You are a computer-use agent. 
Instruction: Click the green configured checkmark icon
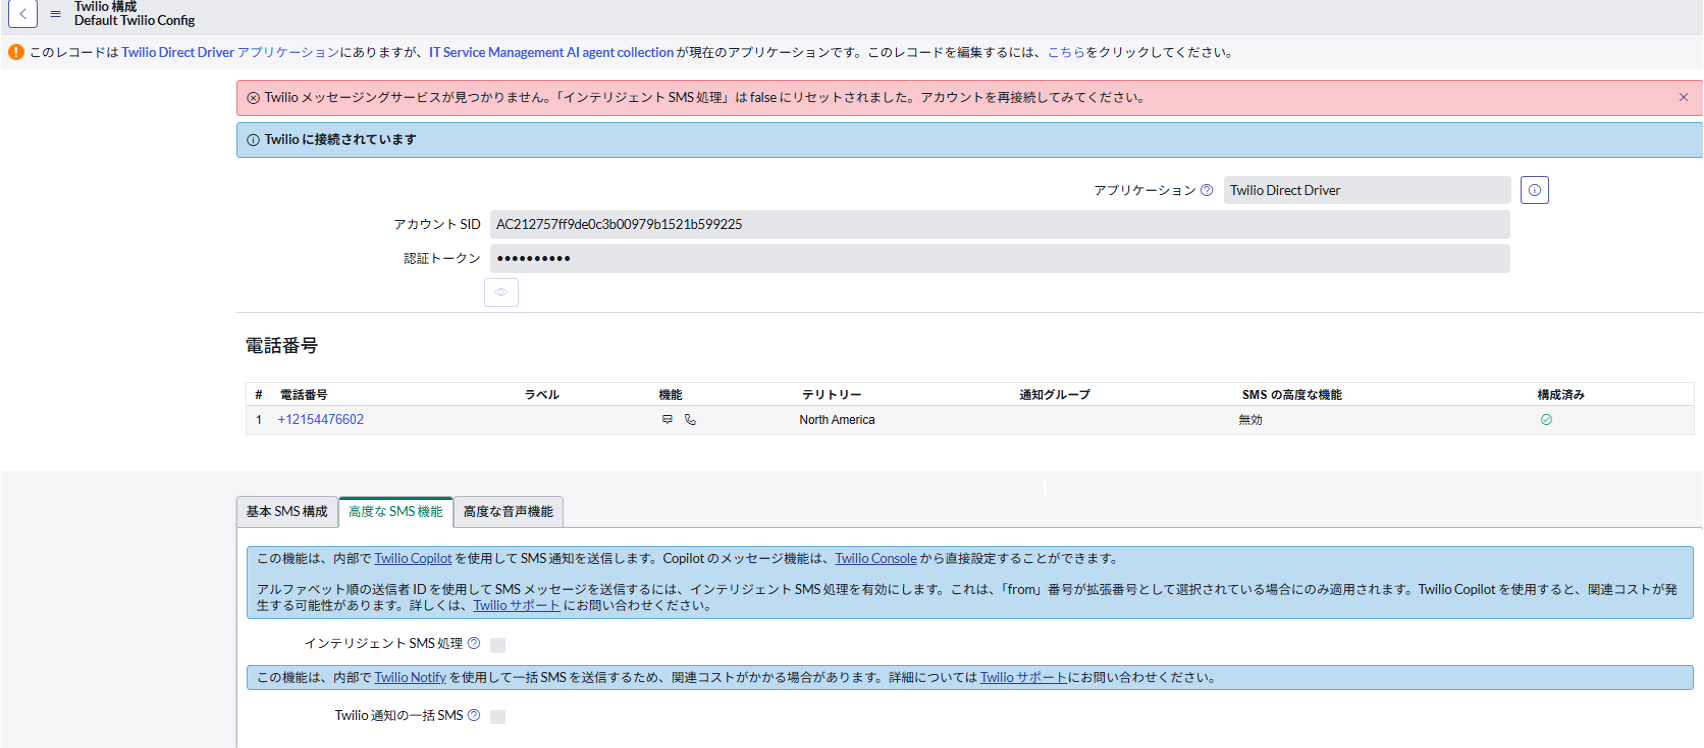click(1546, 420)
